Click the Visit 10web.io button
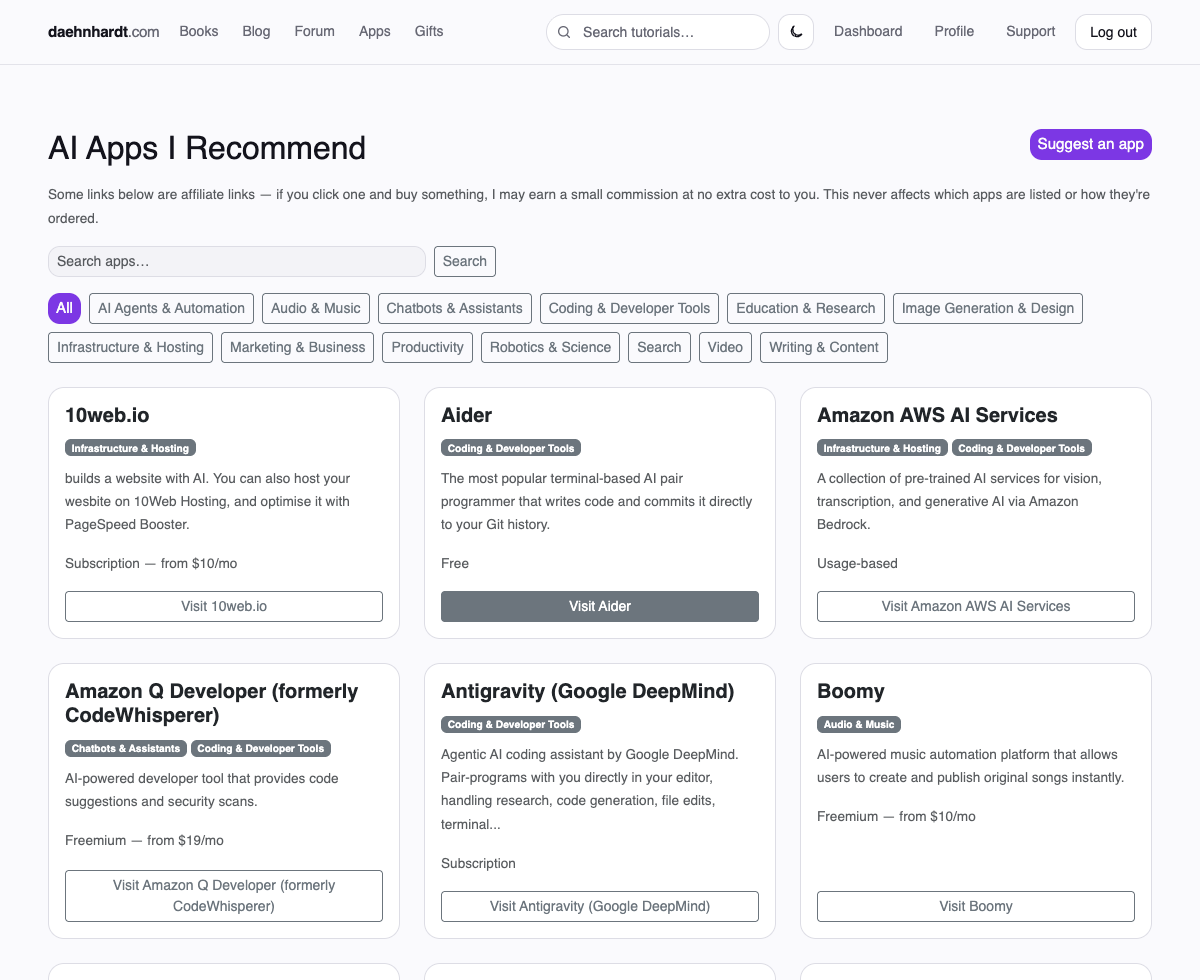 [224, 606]
